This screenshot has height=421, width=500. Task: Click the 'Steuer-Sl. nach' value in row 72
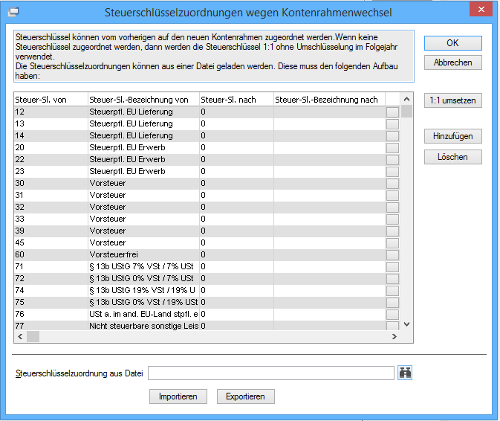[x=236, y=279]
